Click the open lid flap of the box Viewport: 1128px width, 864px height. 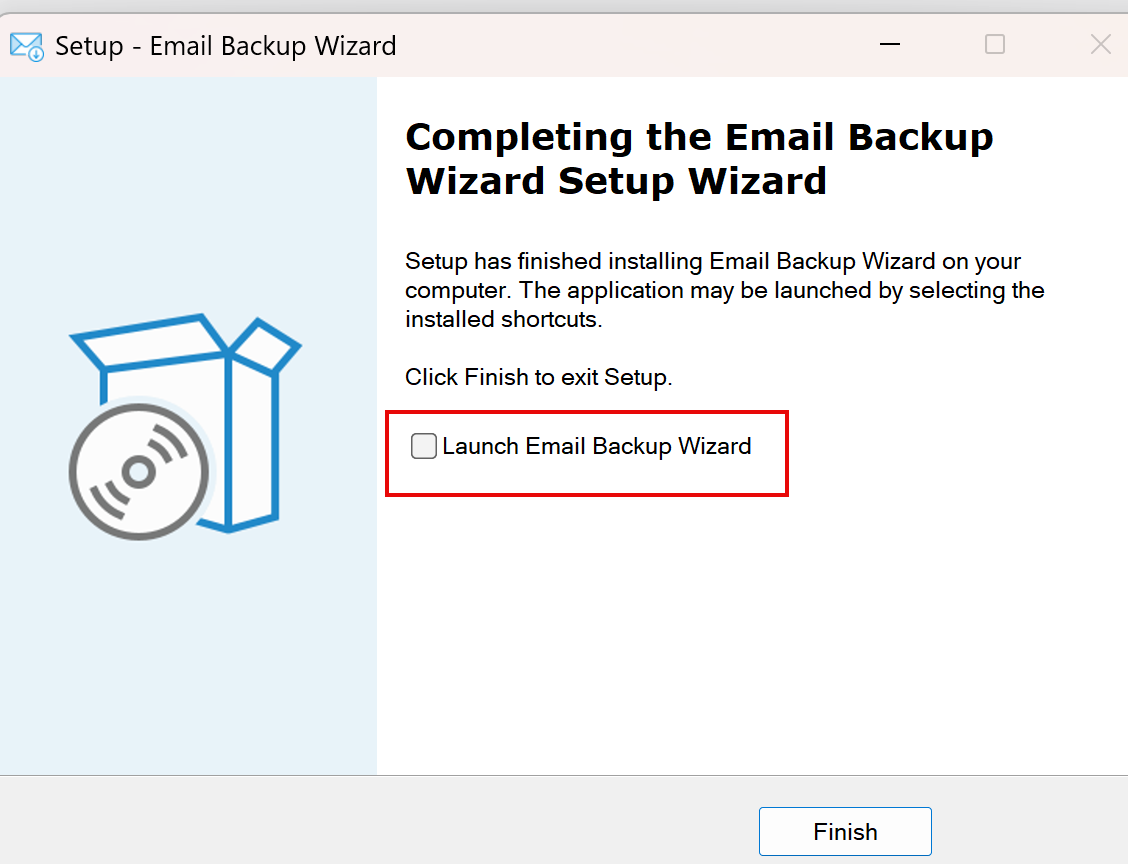click(265, 345)
